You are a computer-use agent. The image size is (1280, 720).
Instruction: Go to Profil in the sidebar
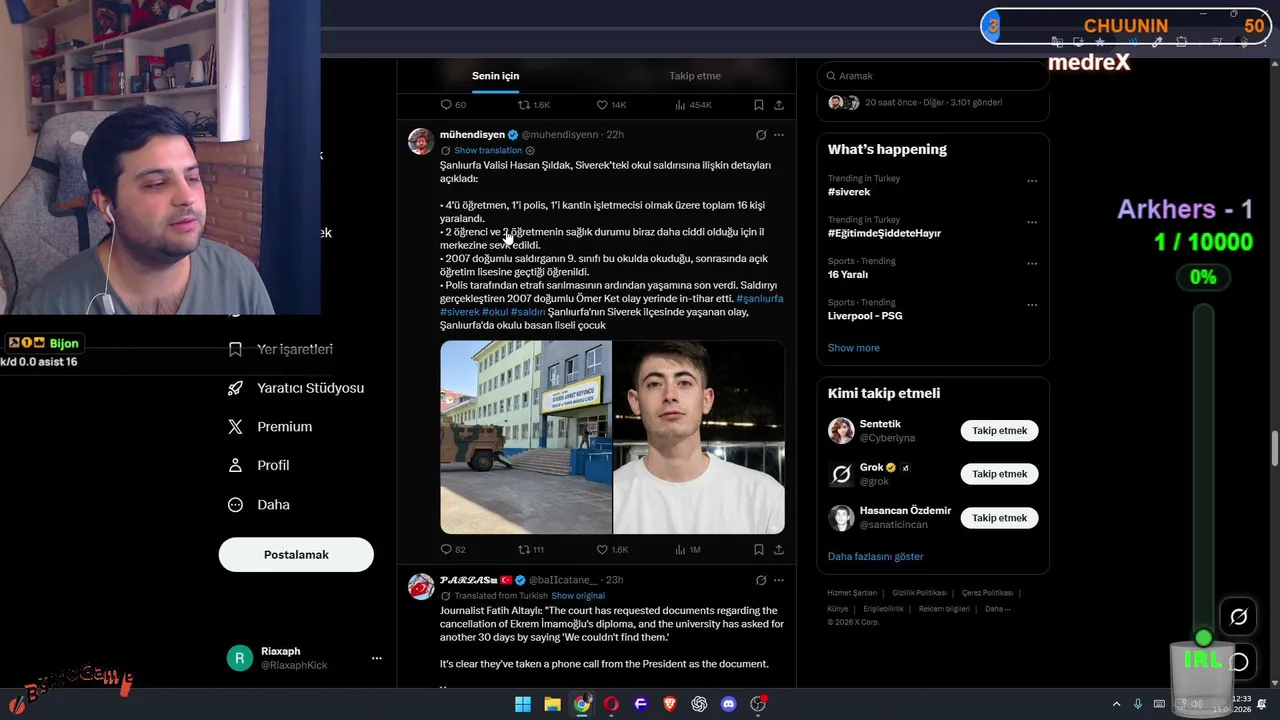pos(259,466)
